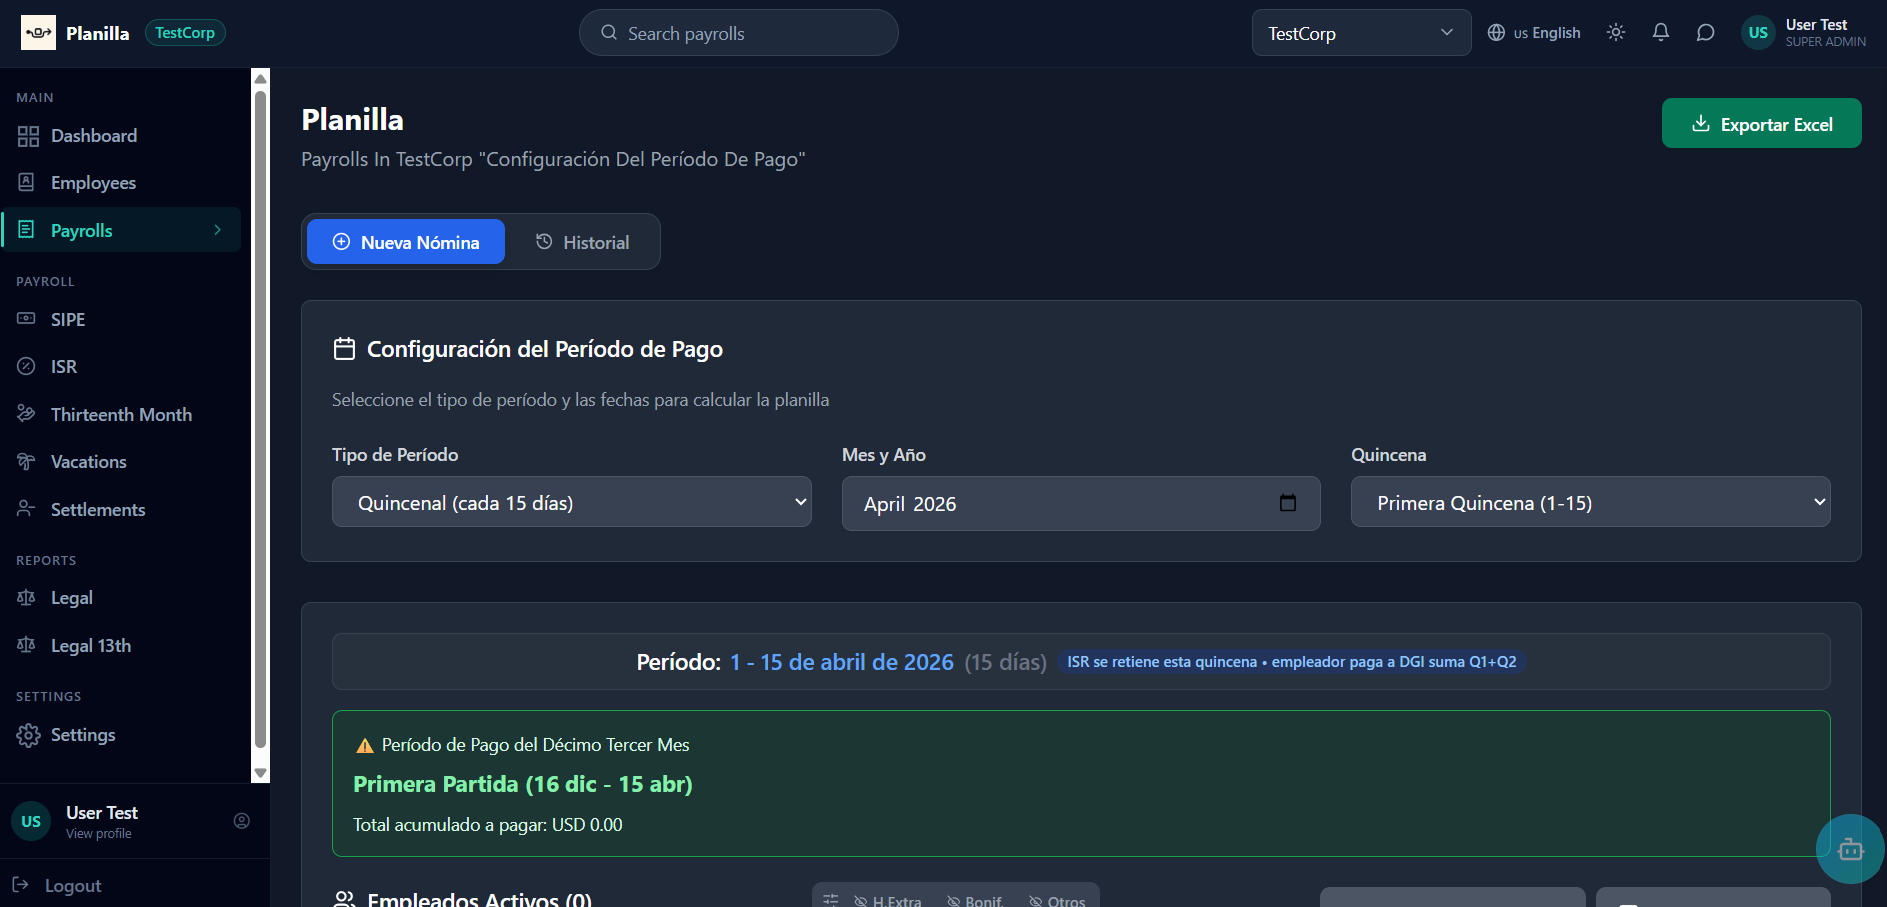Viewport: 1887px width, 907px height.
Task: Open Thirteenth Month in the sidebar
Action: click(x=121, y=414)
